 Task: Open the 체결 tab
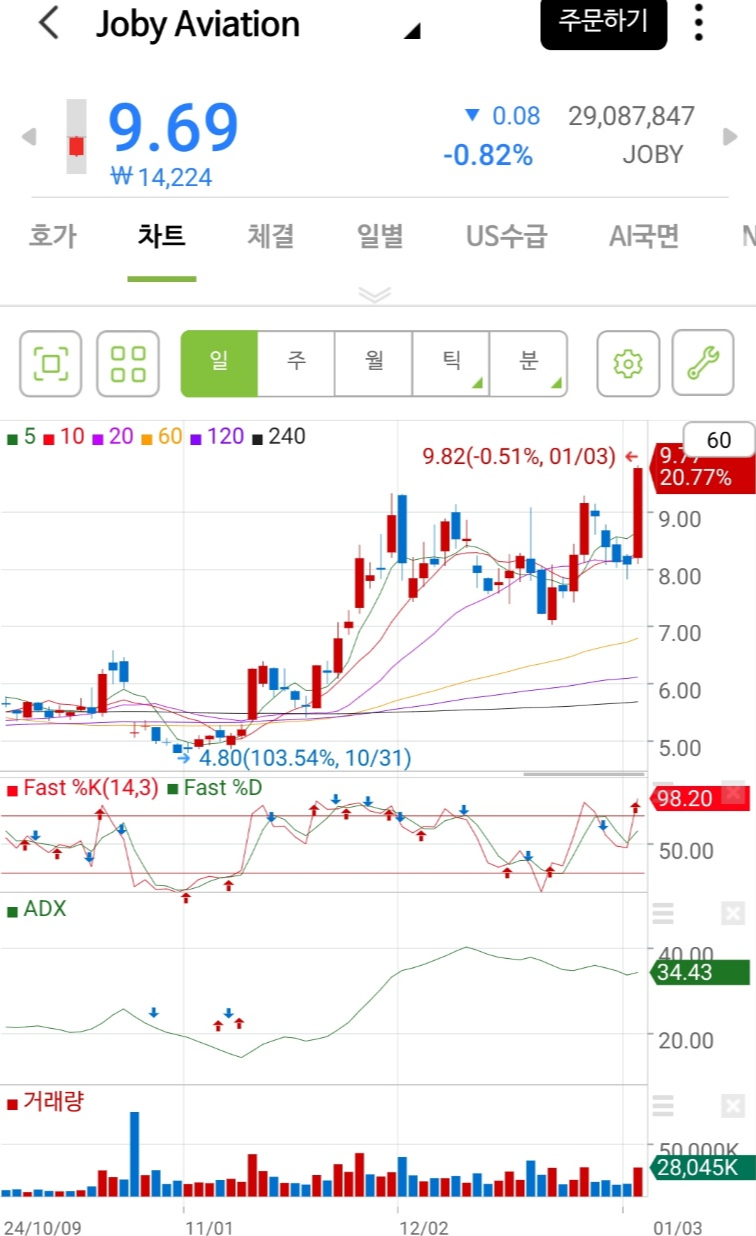[271, 237]
